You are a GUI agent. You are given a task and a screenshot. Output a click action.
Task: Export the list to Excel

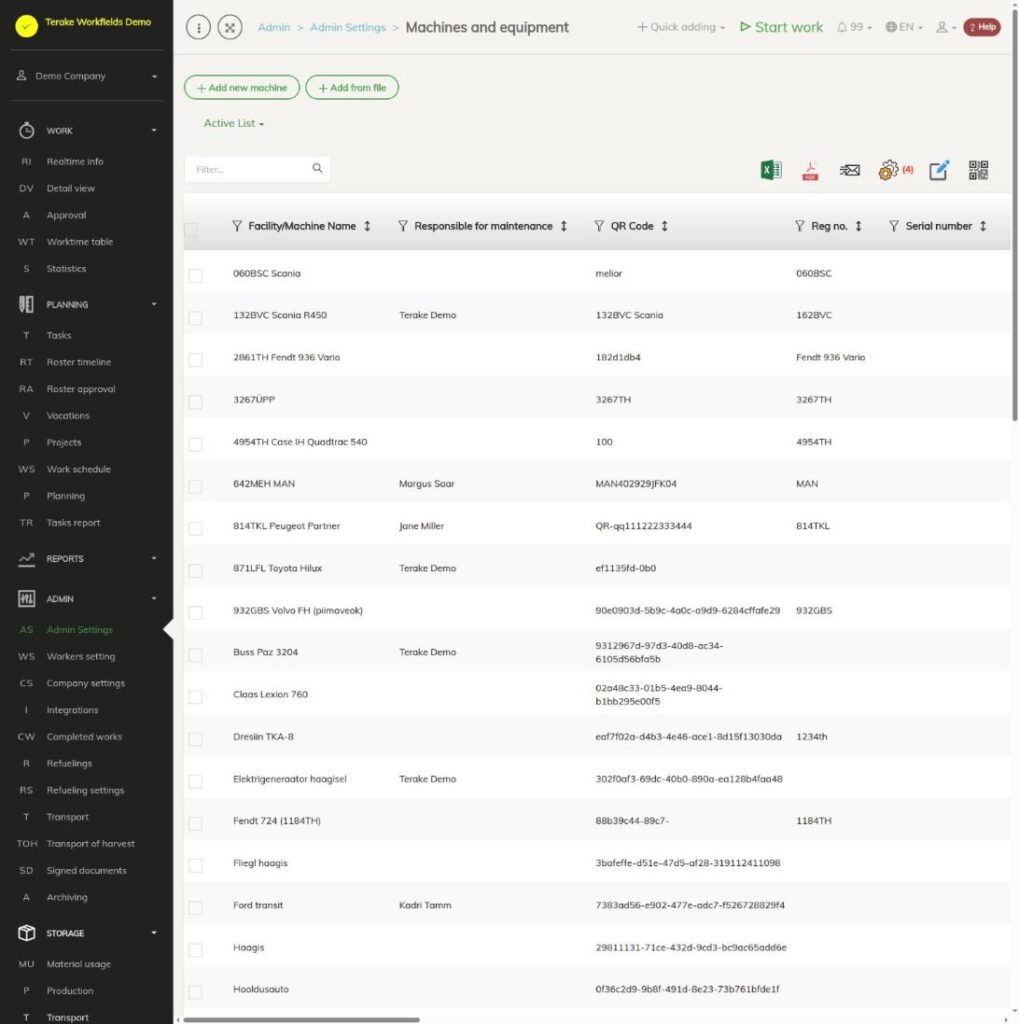click(771, 170)
